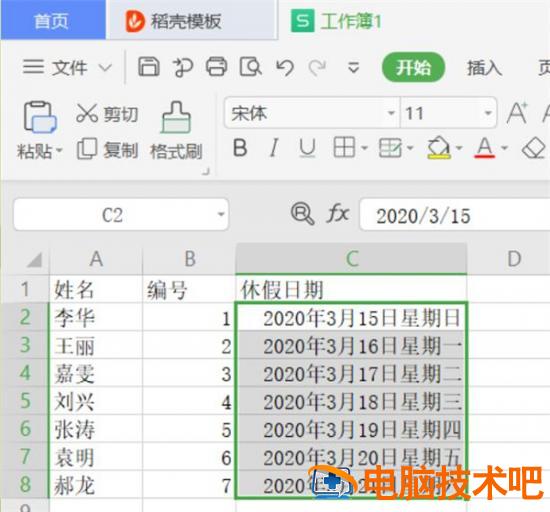The height and width of the screenshot is (512, 550).
Task: Click the Print icon
Action: tap(216, 67)
